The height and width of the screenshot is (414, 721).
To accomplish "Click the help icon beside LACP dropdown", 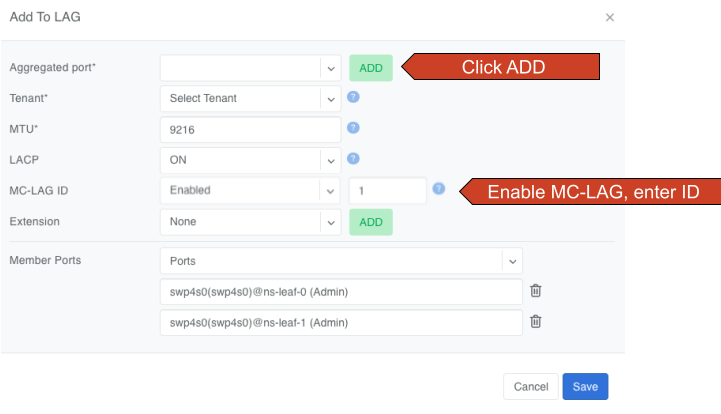I will tap(353, 158).
